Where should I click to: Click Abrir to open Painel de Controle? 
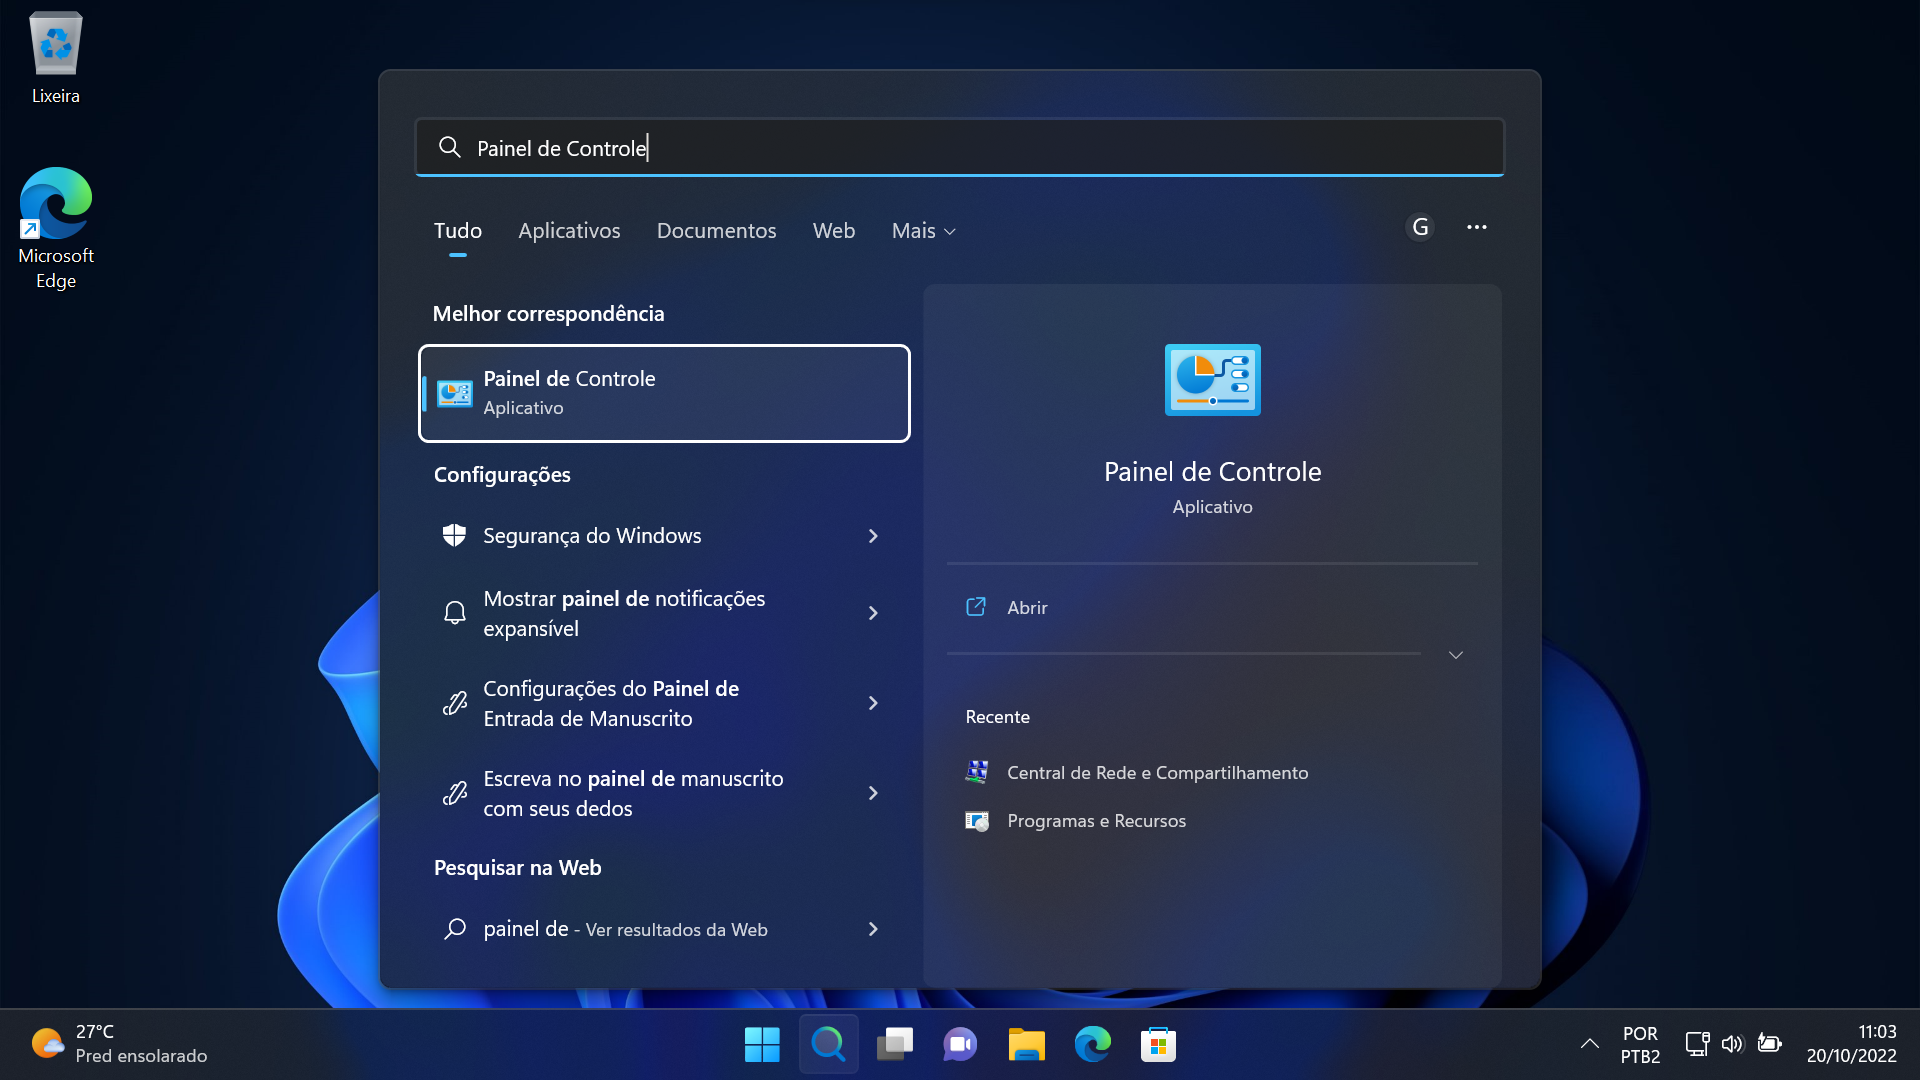click(1027, 608)
